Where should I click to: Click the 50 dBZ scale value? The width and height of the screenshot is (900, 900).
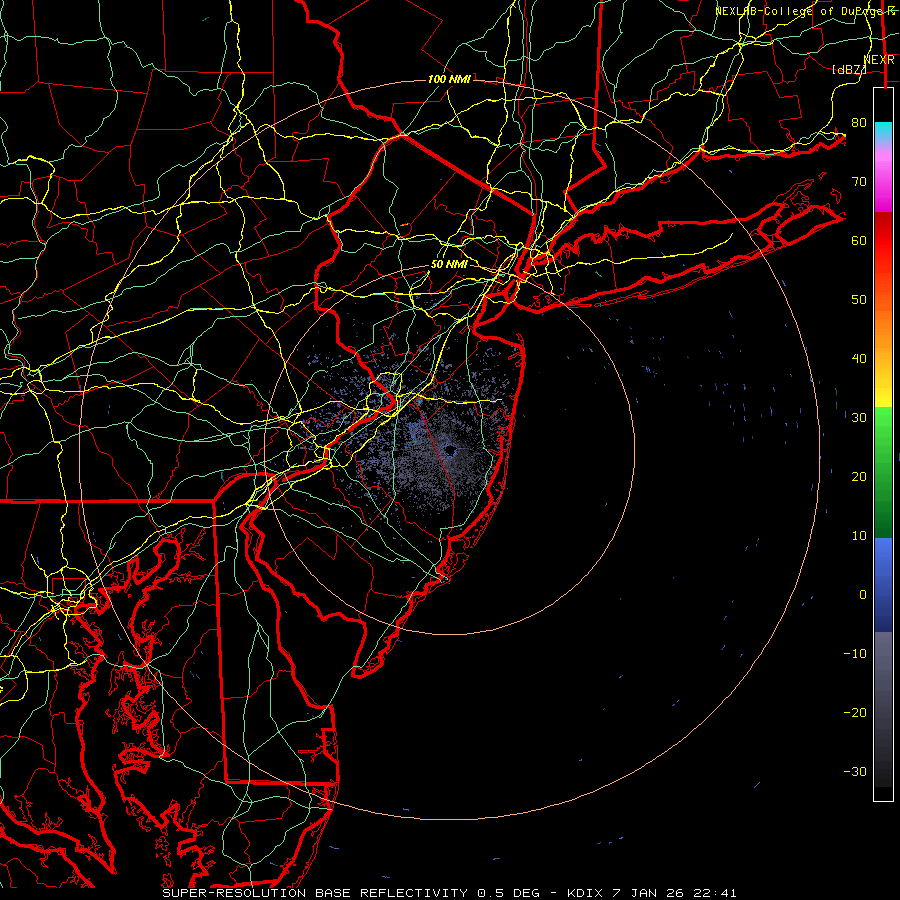(x=859, y=300)
